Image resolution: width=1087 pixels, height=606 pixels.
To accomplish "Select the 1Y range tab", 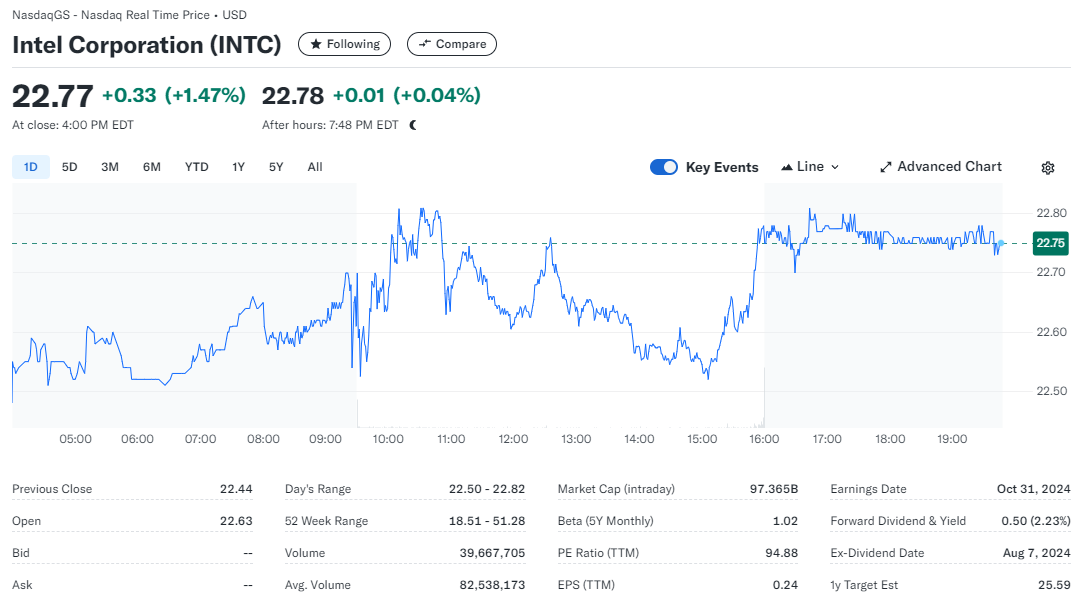I will pyautogui.click(x=238, y=167).
